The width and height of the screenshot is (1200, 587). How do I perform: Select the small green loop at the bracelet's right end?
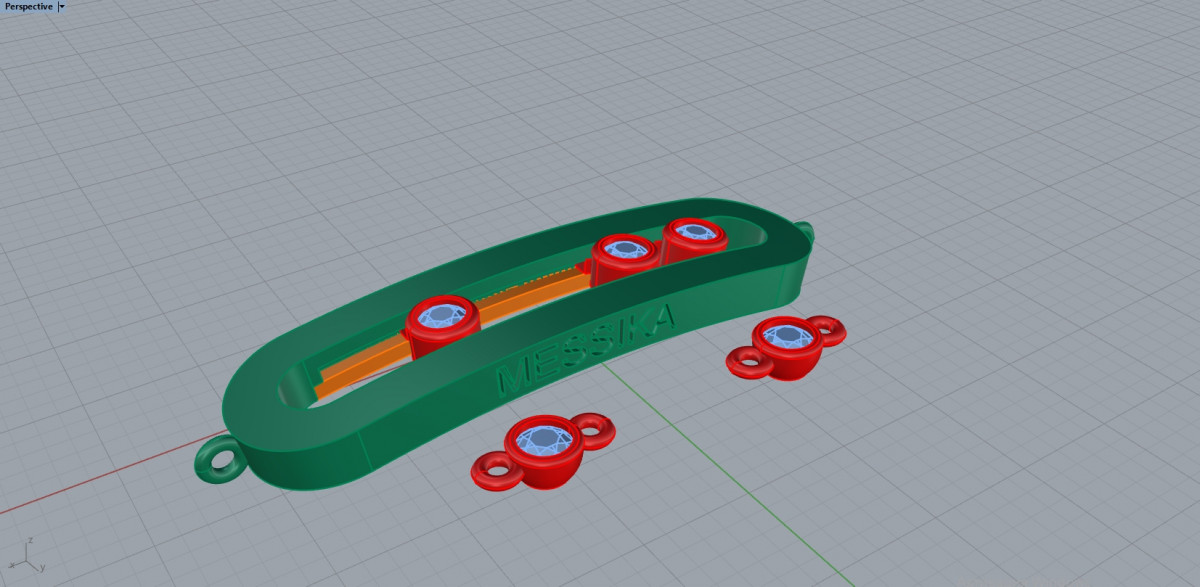(807, 232)
